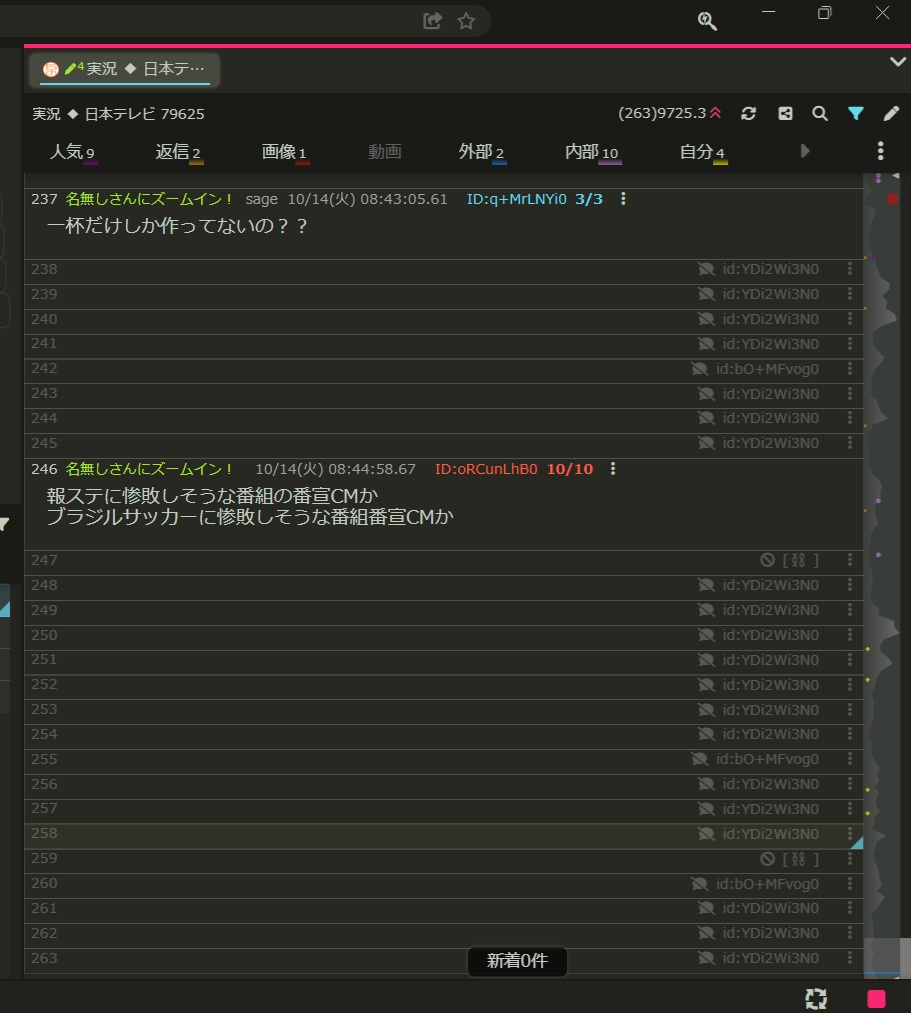Viewport: 911px width, 1013px height.
Task: Click ID:oRCunLhB0 on post 246
Action: pyautogui.click(x=486, y=469)
